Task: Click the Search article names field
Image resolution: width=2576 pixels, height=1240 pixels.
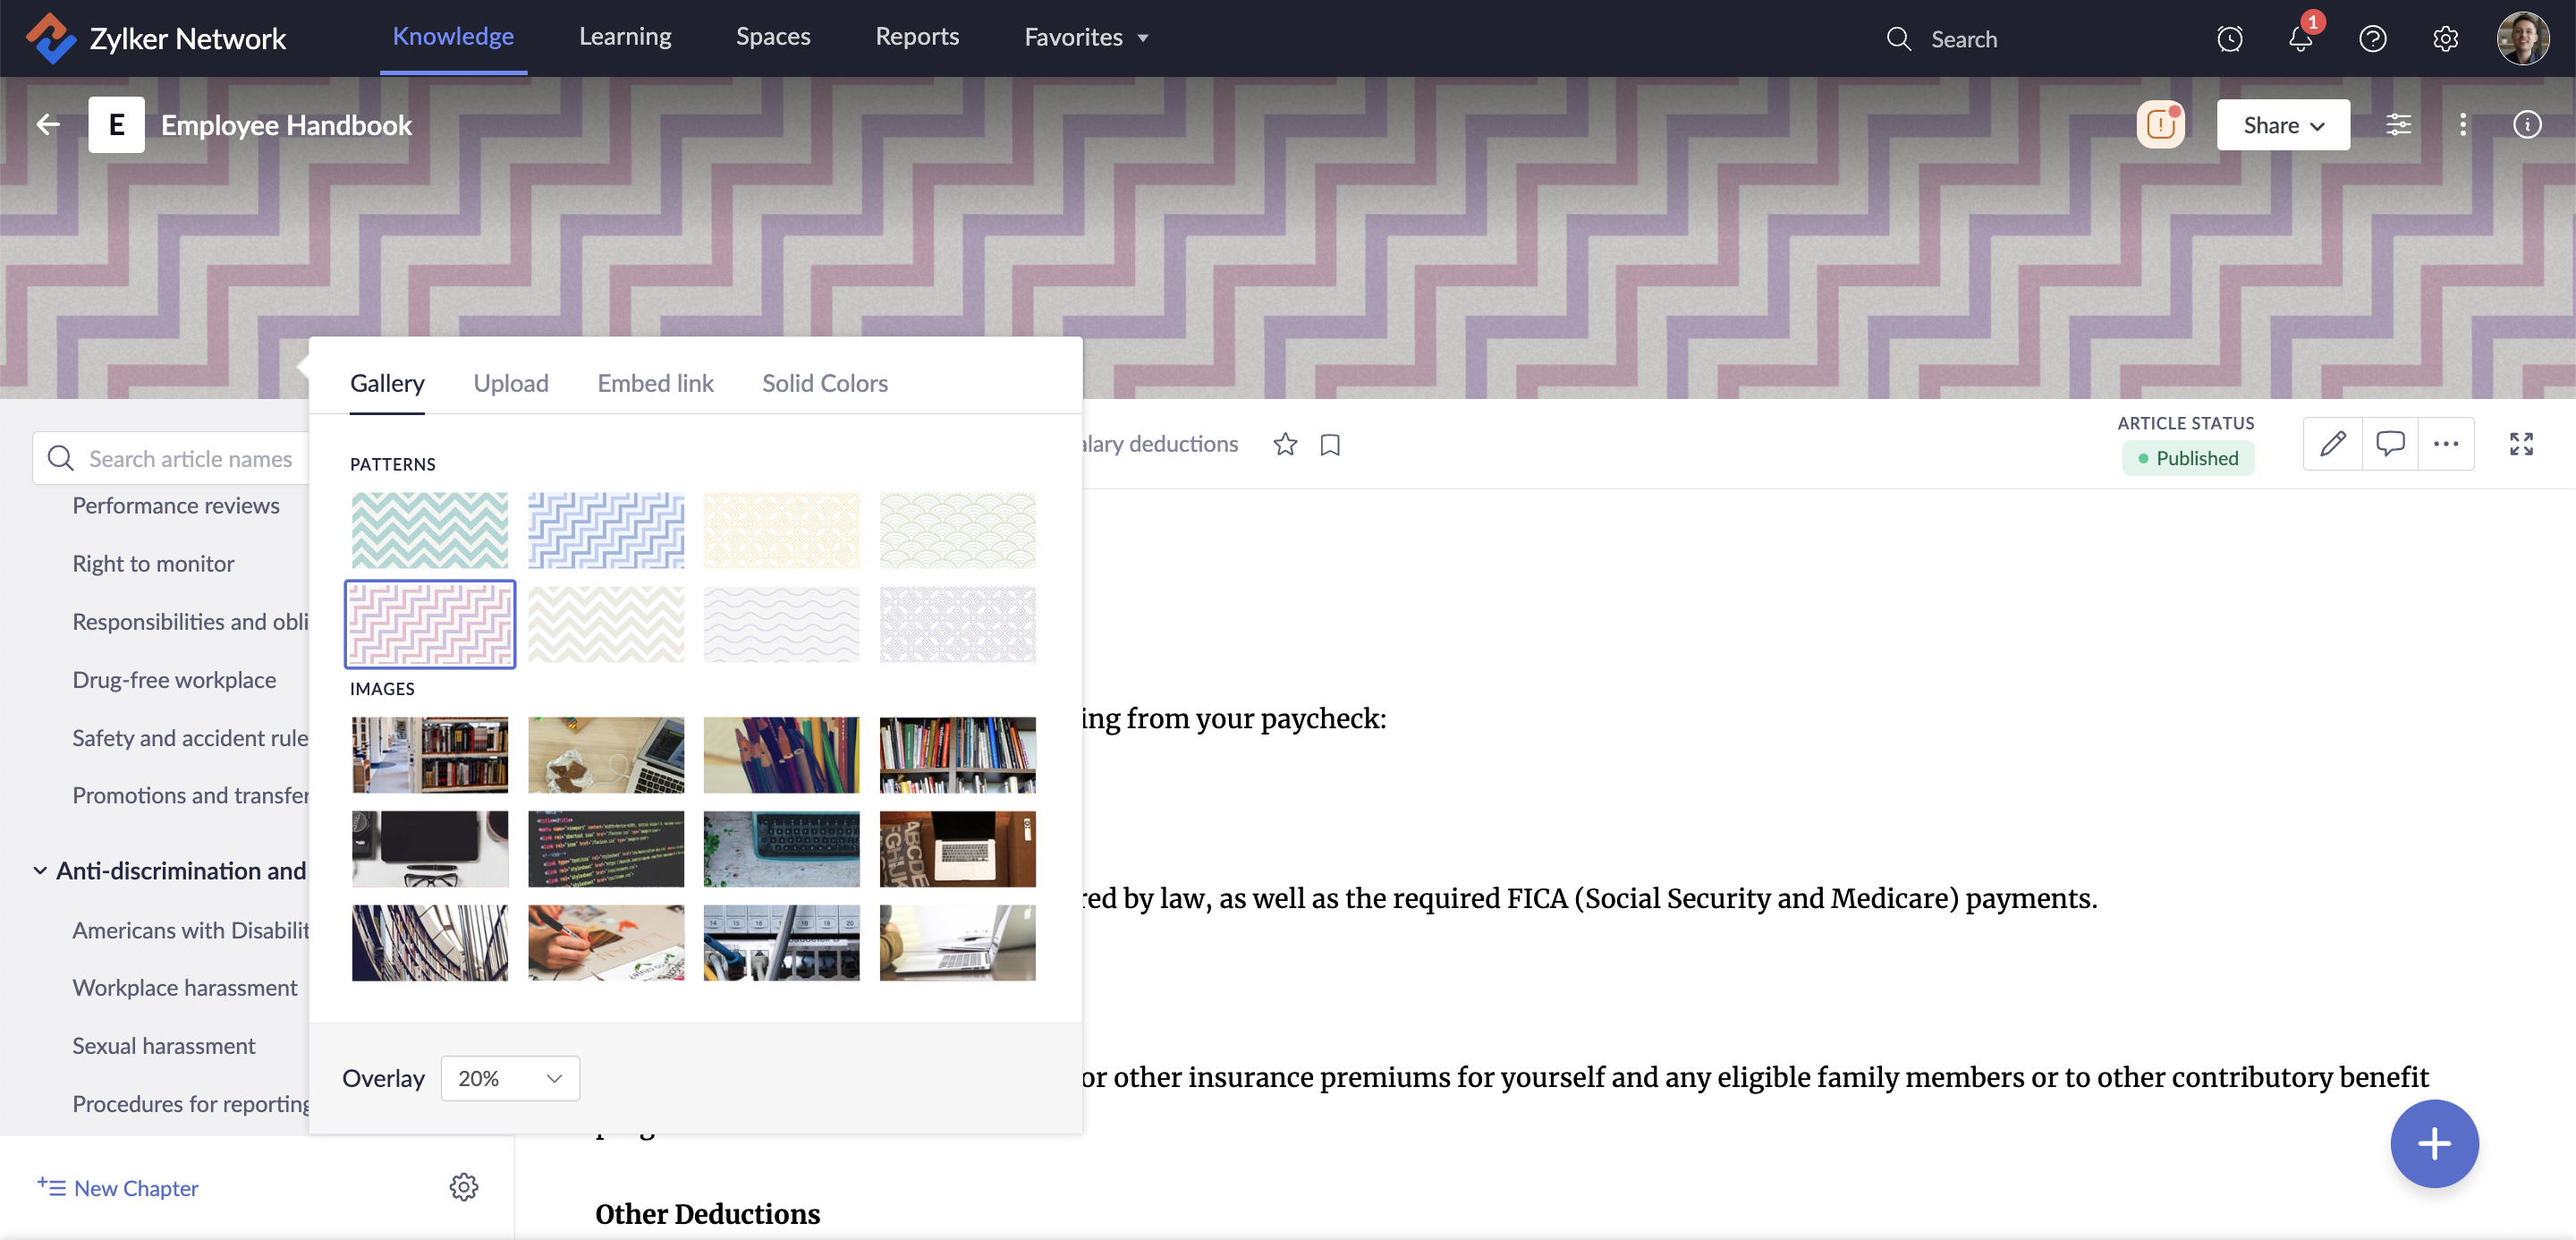Action: (190, 459)
